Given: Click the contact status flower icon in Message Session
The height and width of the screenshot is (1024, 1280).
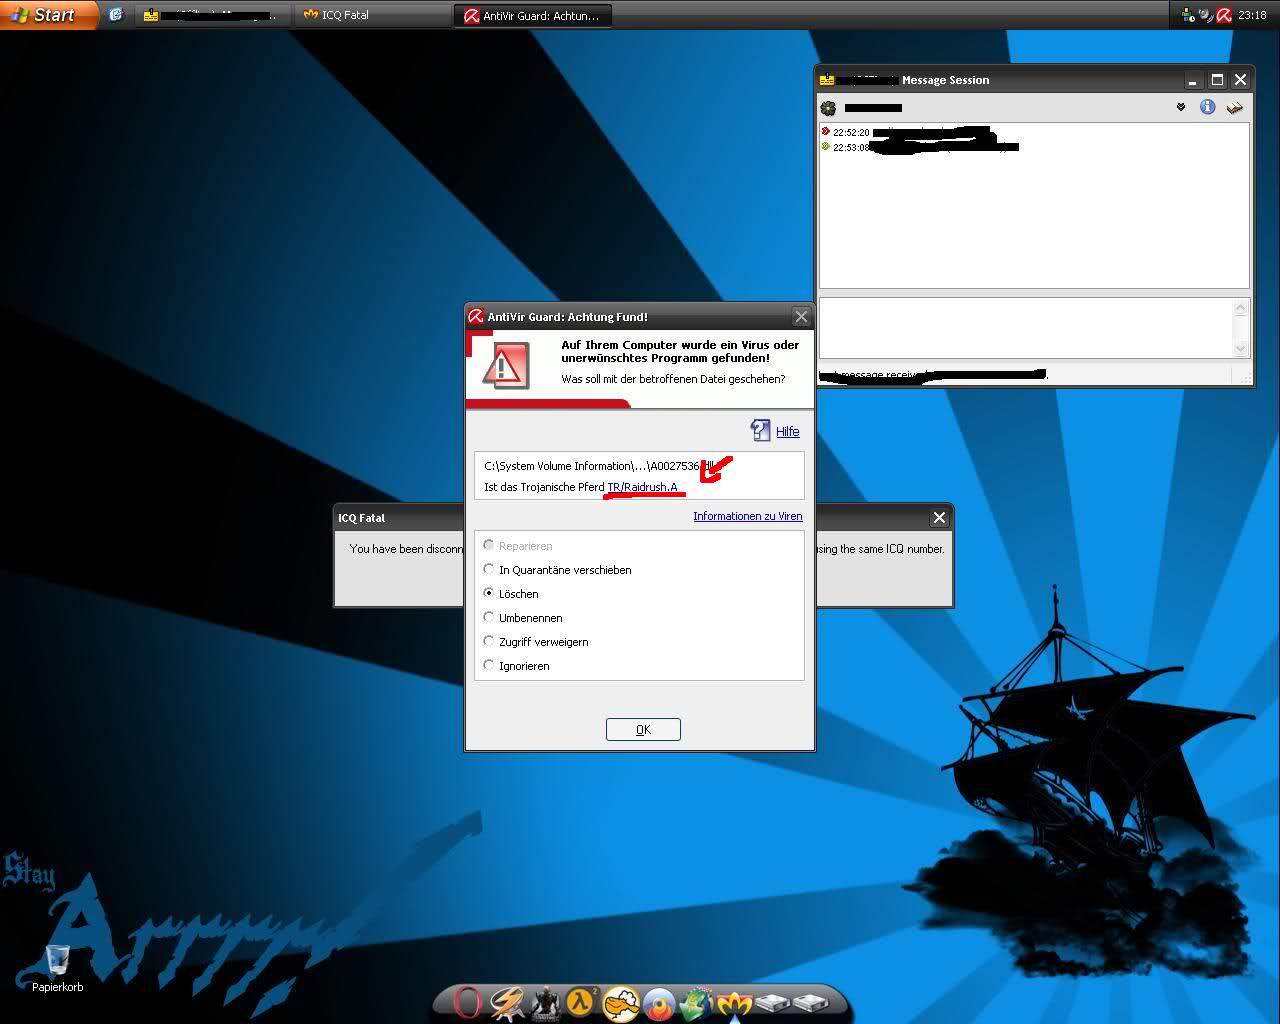Looking at the screenshot, I should click(x=828, y=107).
